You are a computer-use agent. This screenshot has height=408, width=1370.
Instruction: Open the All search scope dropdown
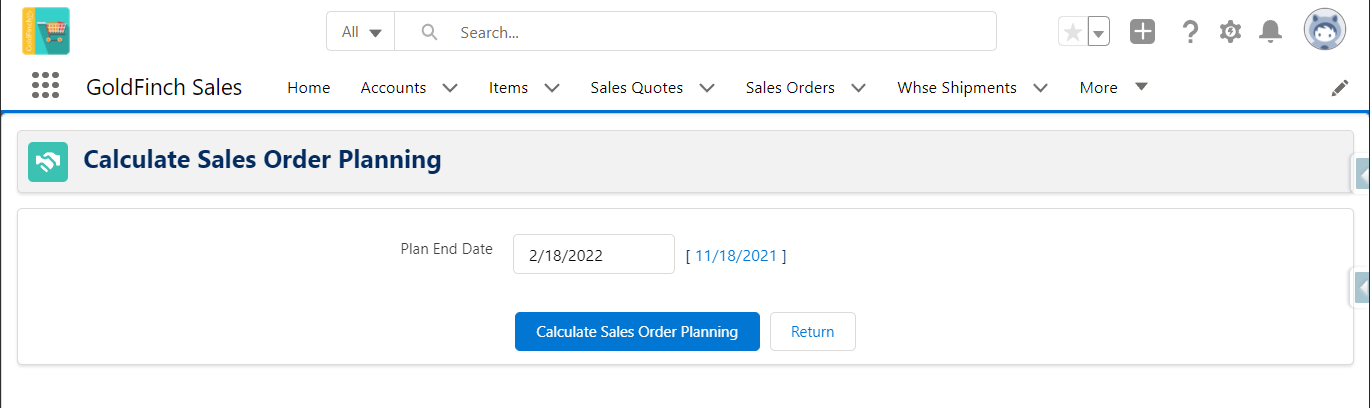[x=361, y=32]
